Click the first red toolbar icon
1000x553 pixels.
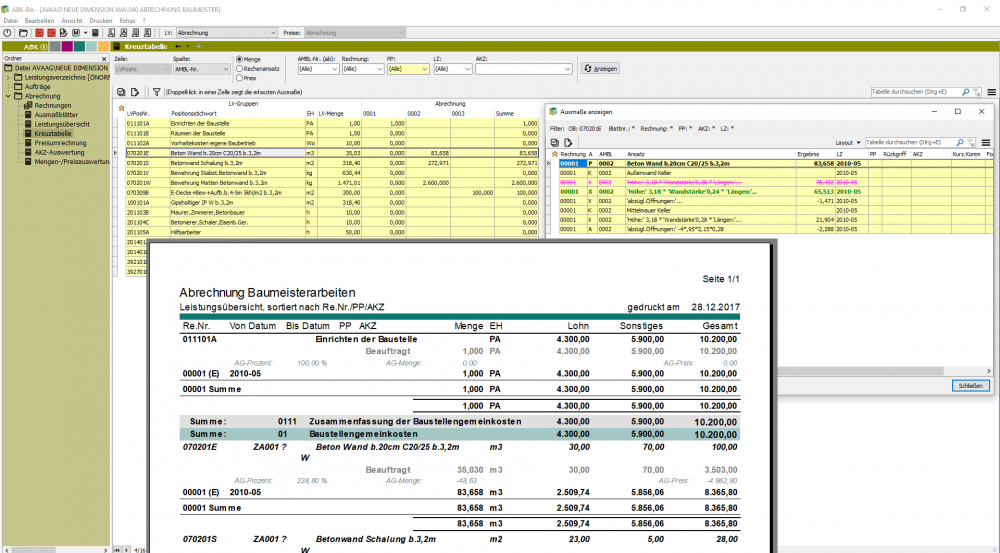click(x=40, y=33)
